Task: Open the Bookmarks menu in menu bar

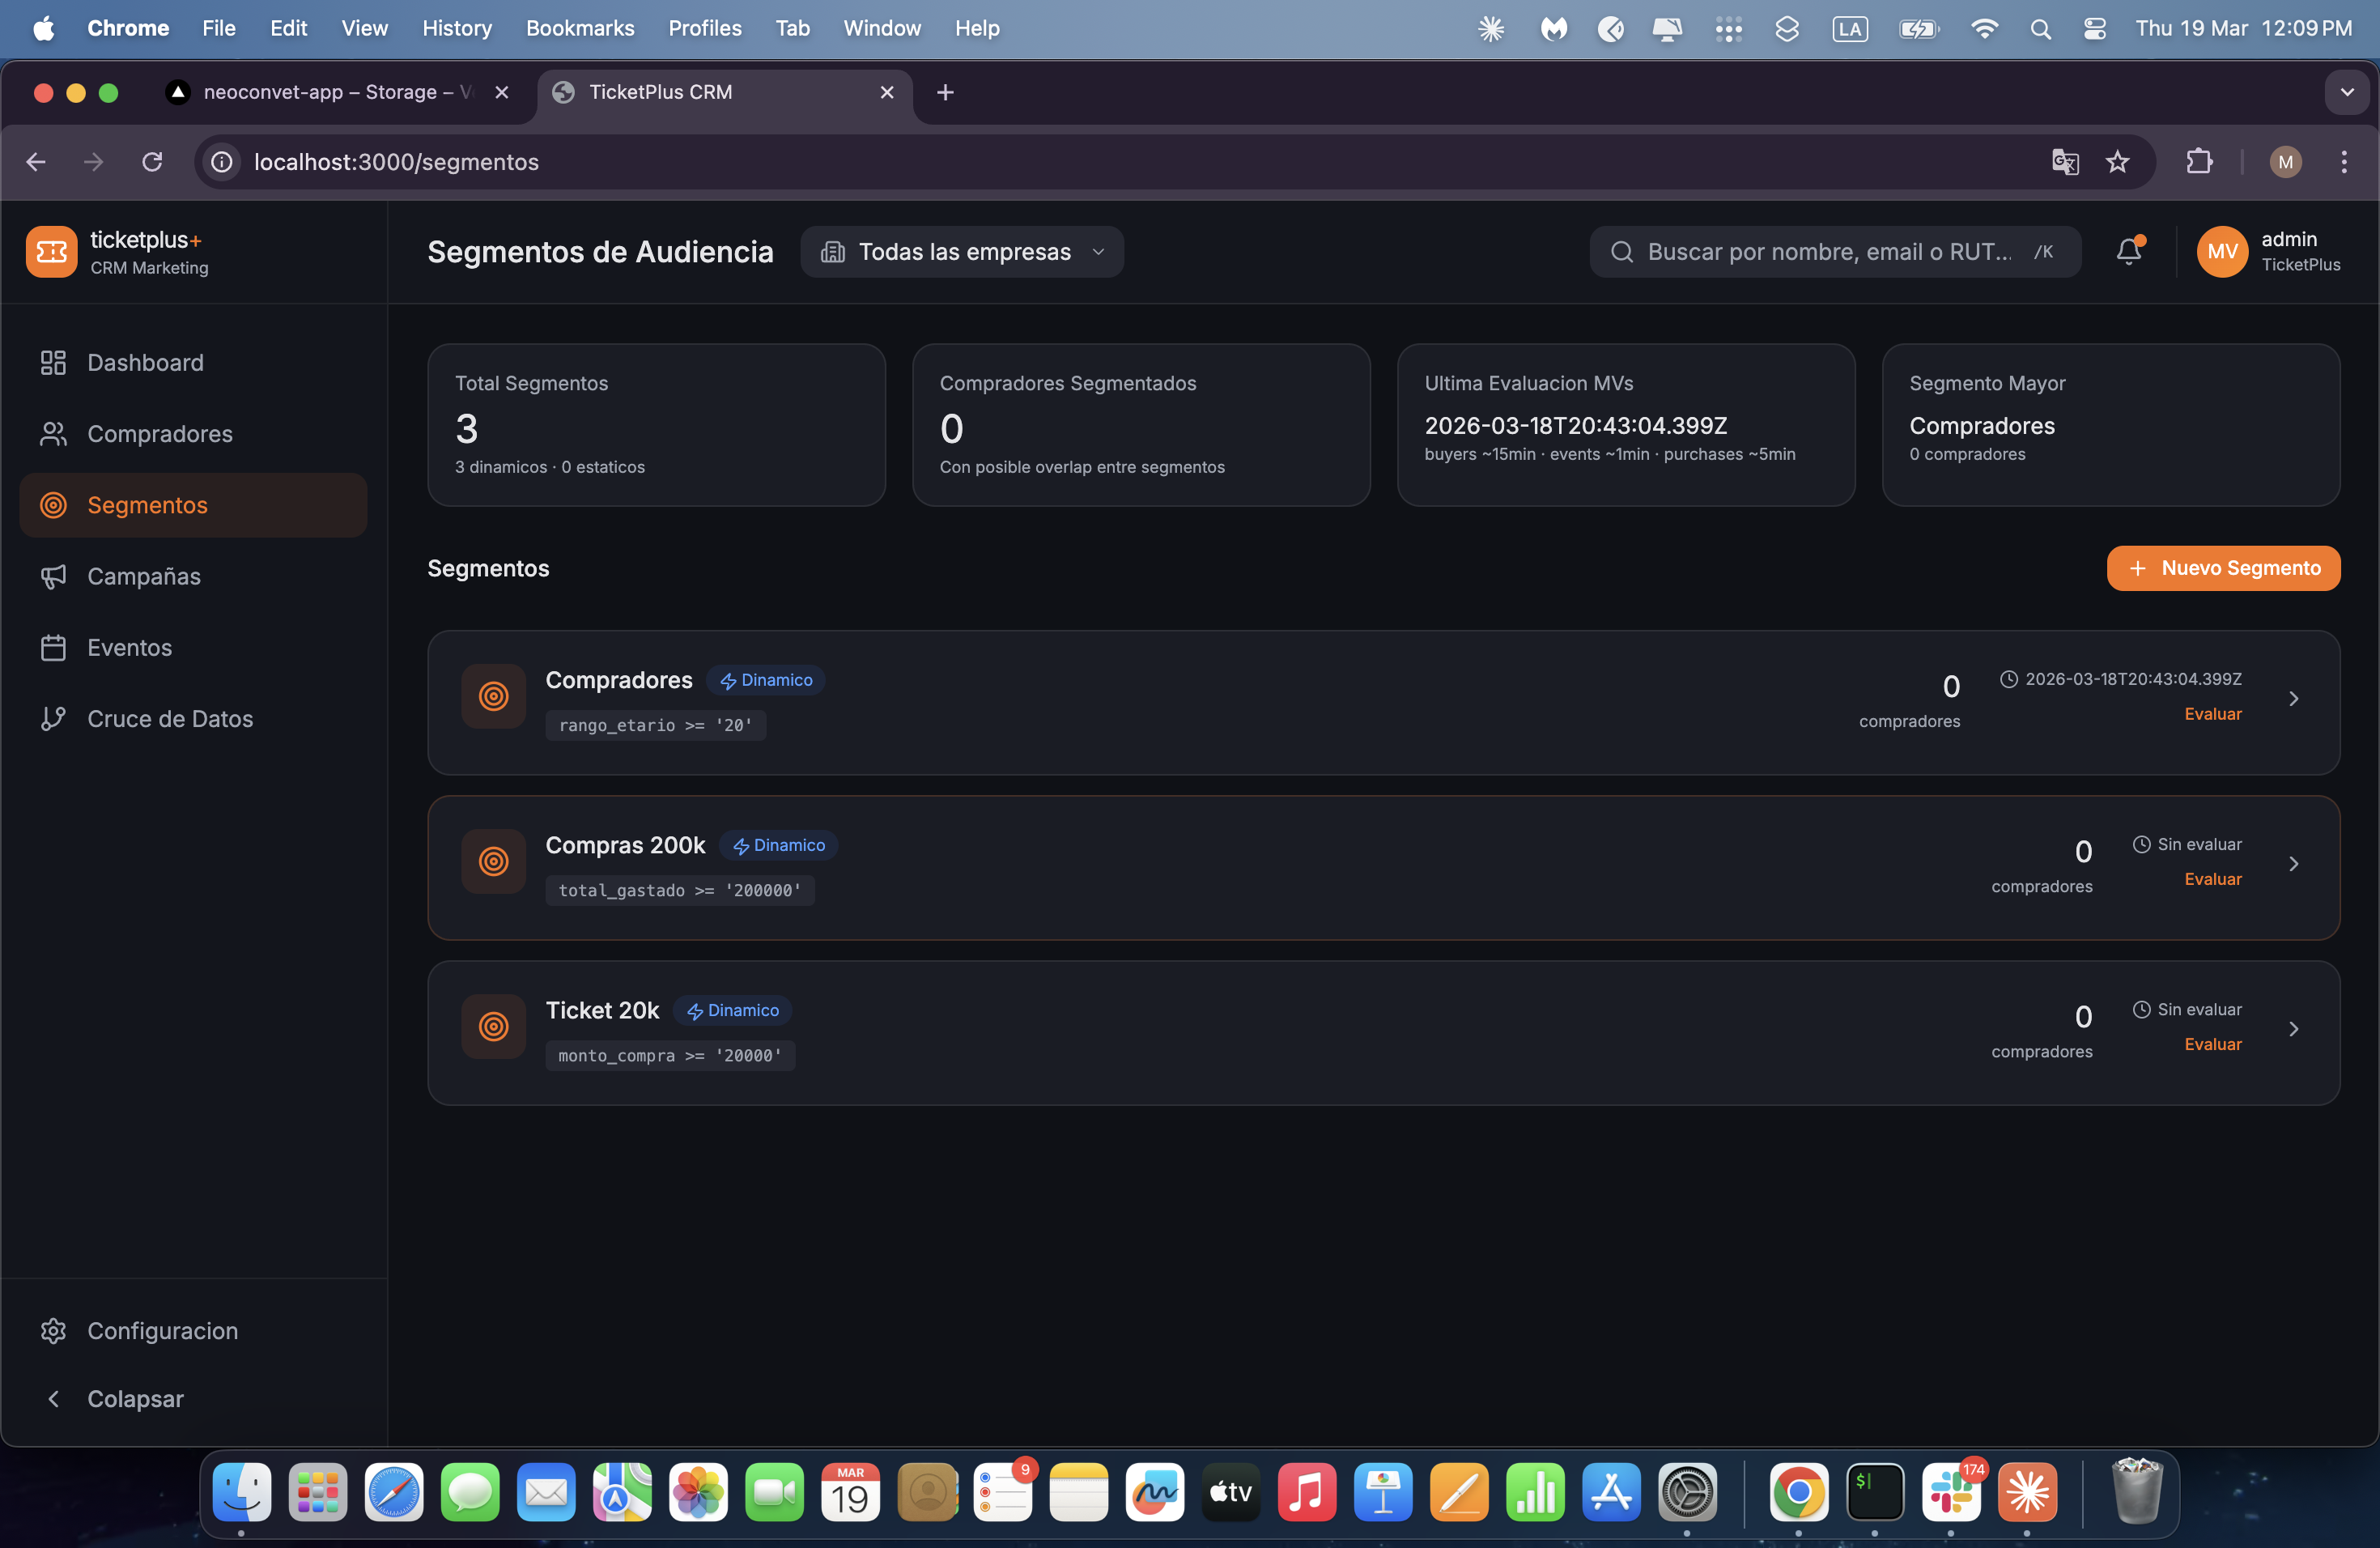Action: tap(580, 28)
